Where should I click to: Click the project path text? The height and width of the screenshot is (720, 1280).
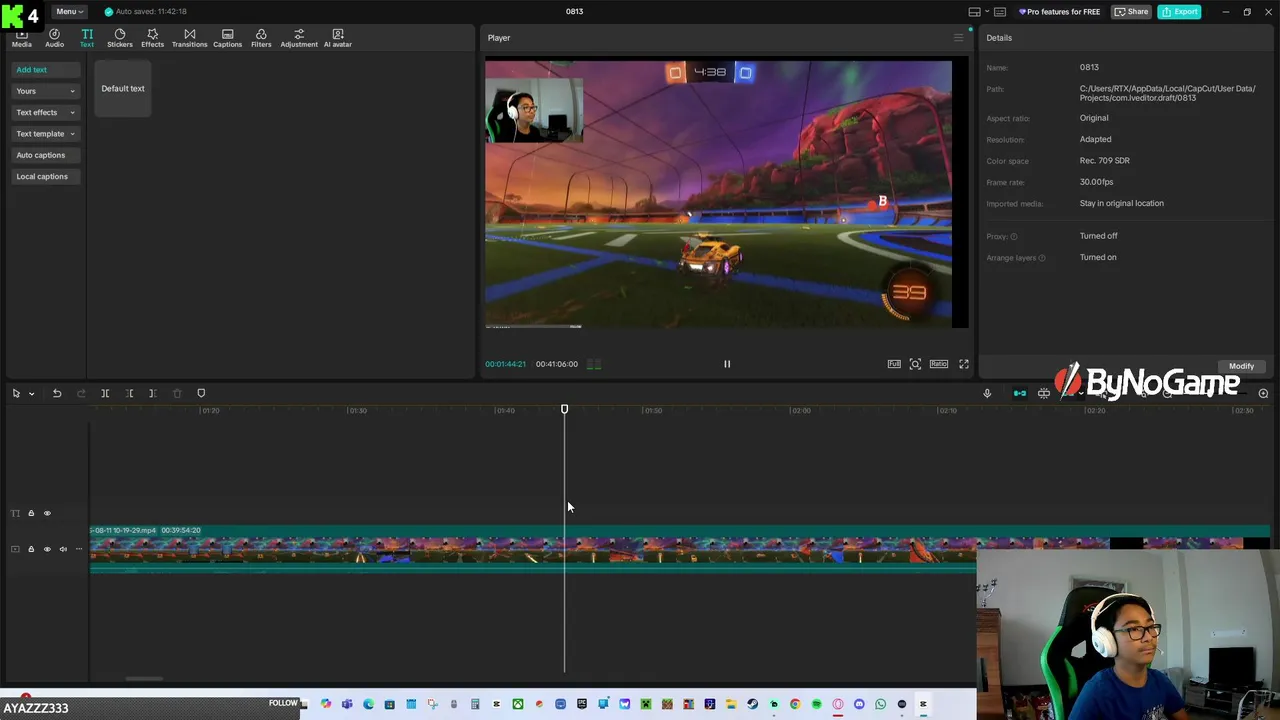click(x=1167, y=93)
